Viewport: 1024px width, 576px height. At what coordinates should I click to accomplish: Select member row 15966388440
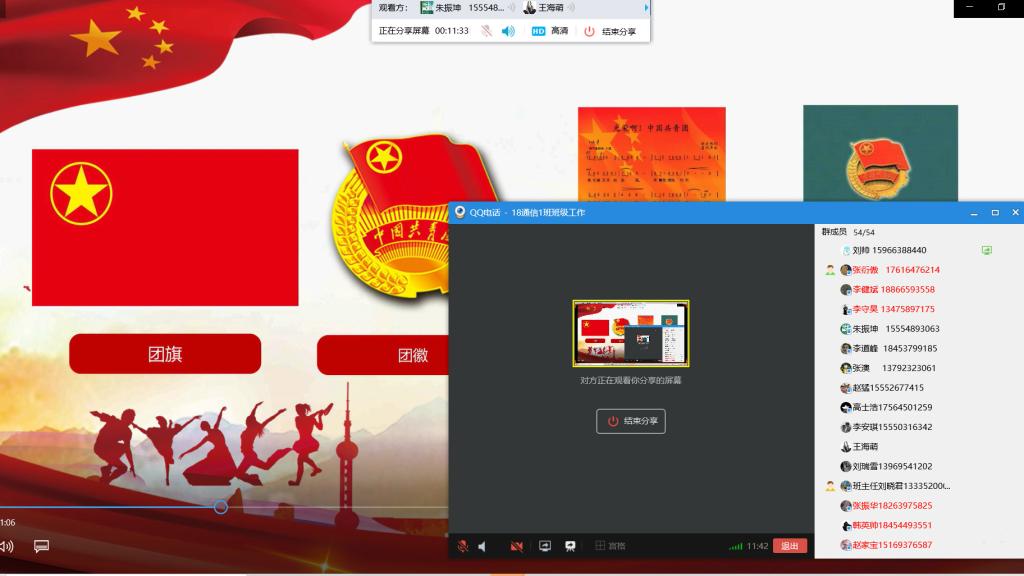(919, 250)
